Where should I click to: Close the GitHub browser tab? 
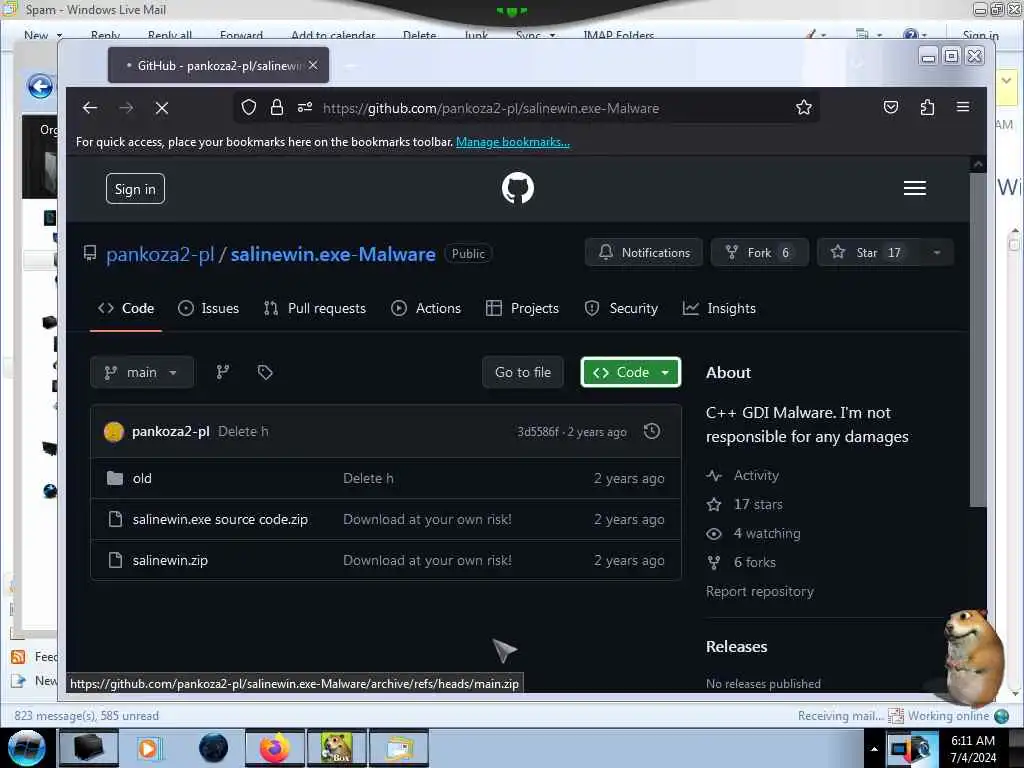(313, 65)
